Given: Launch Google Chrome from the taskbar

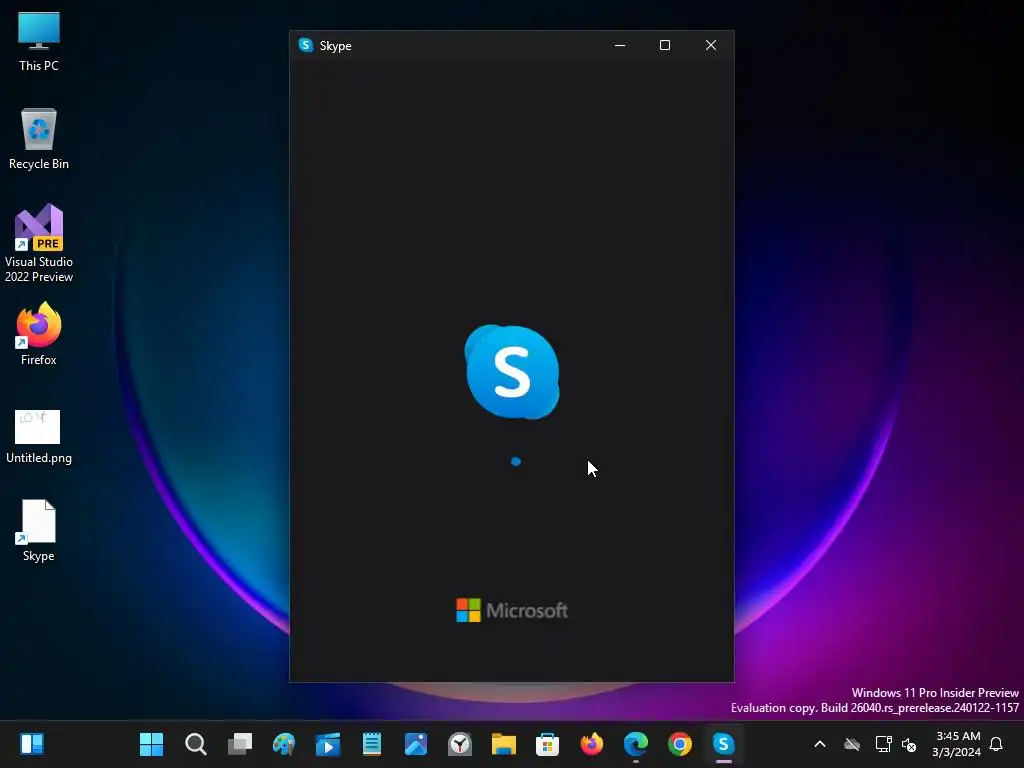Looking at the screenshot, I should point(679,744).
